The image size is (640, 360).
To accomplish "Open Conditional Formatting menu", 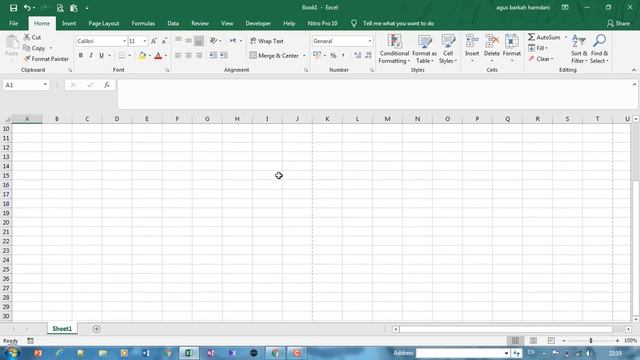I will pos(394,49).
